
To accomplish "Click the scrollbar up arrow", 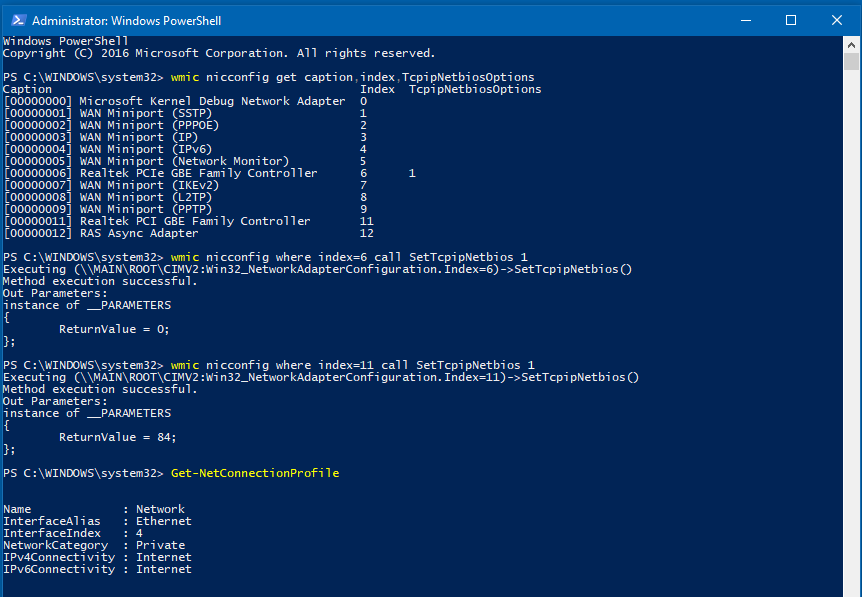I will click(x=852, y=45).
